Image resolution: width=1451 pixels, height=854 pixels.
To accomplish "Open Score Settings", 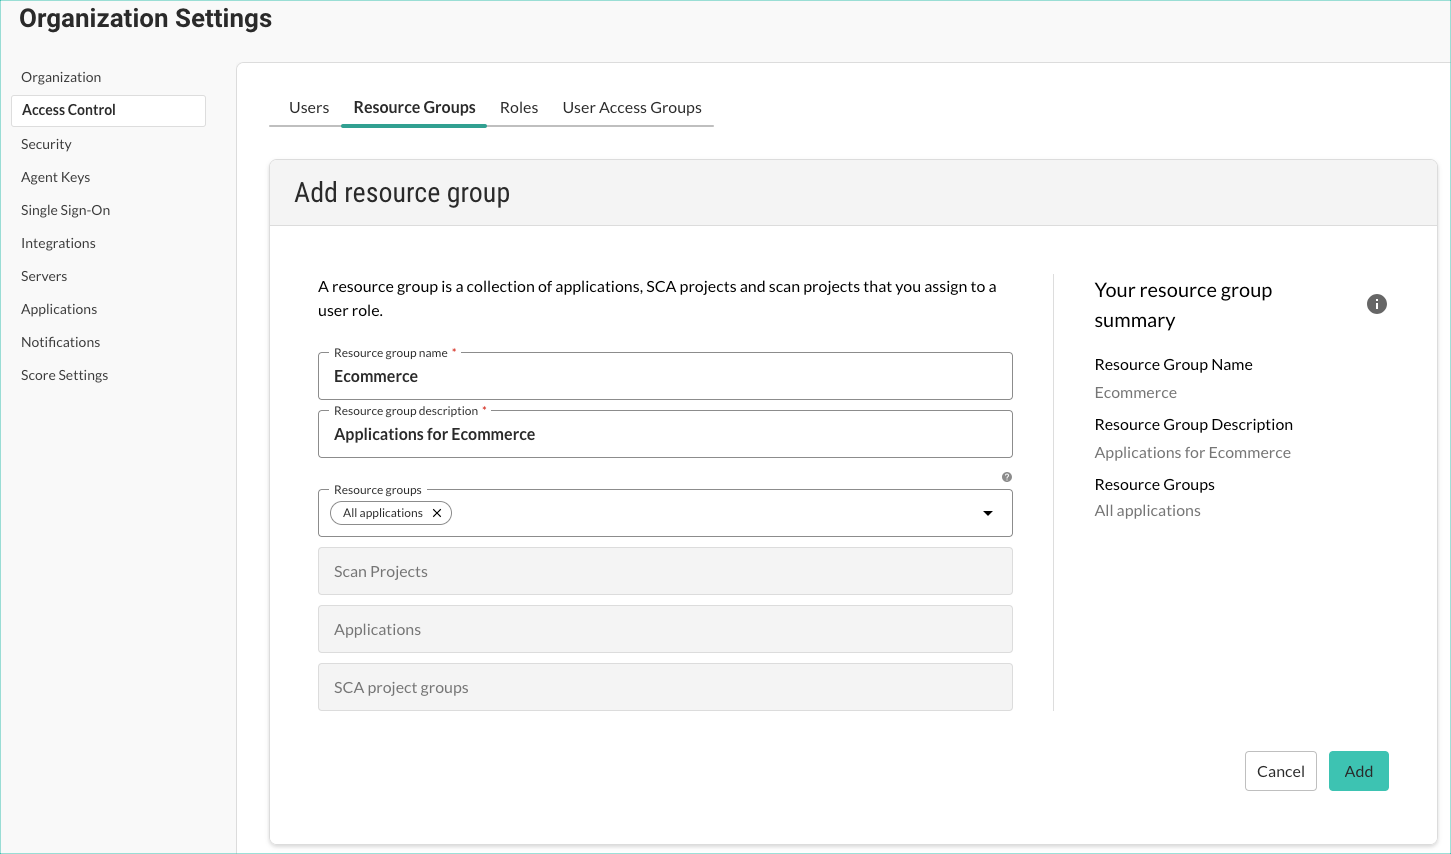I will pyautogui.click(x=64, y=375).
